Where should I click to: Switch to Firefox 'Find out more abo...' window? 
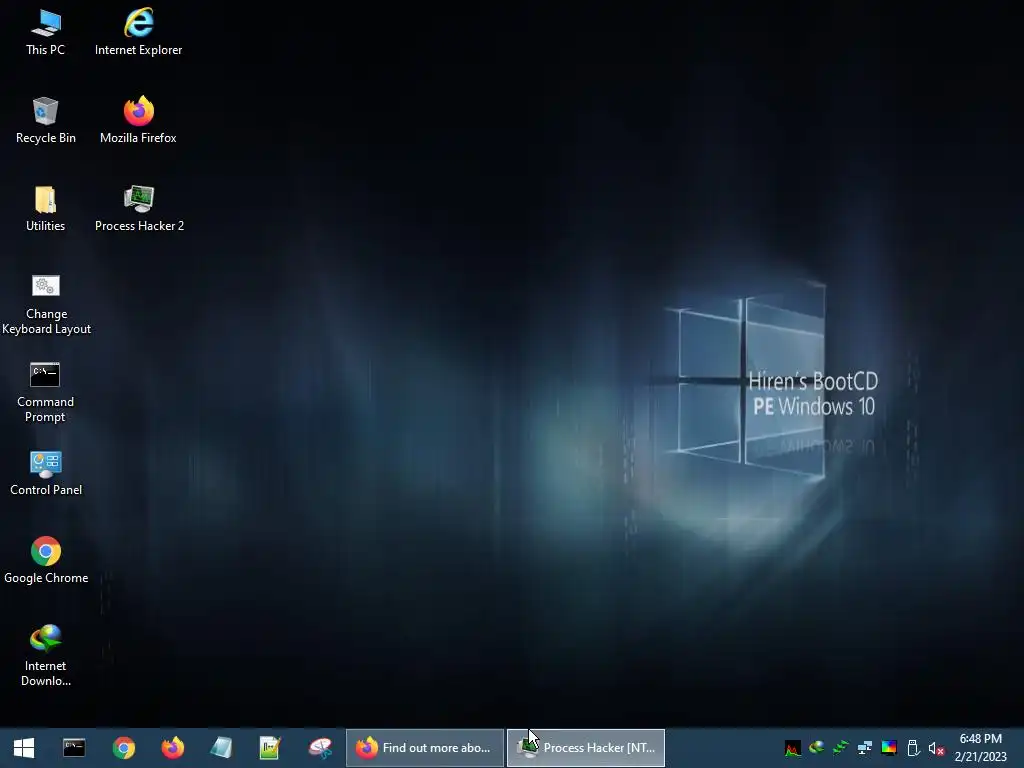click(x=424, y=748)
